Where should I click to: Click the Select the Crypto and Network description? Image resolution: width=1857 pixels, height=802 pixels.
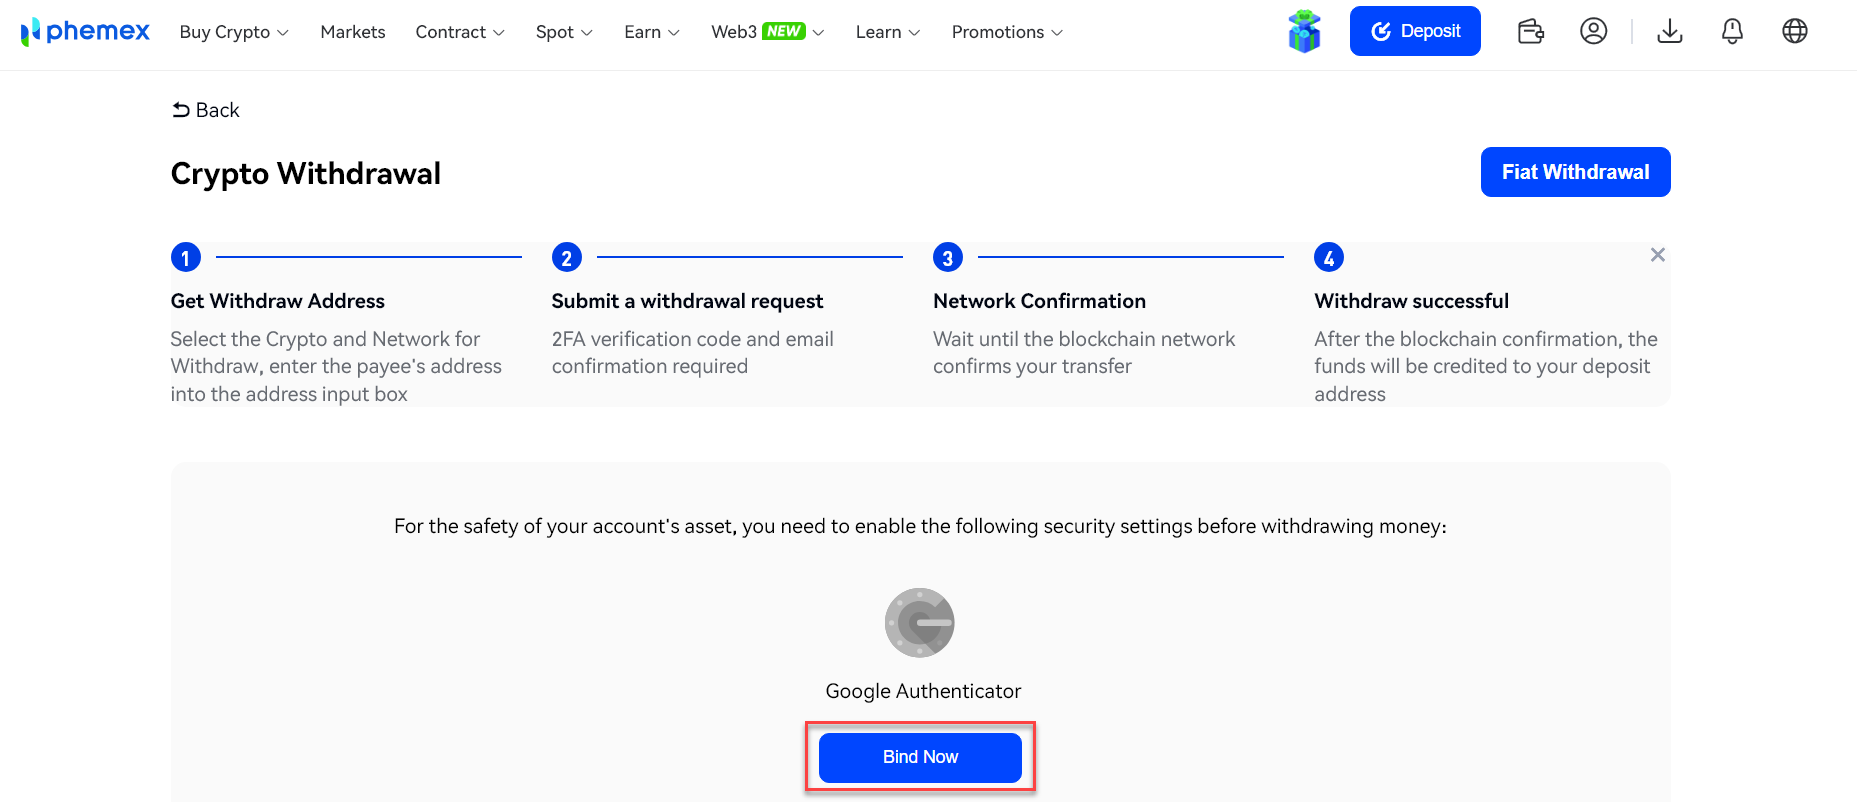(x=336, y=367)
